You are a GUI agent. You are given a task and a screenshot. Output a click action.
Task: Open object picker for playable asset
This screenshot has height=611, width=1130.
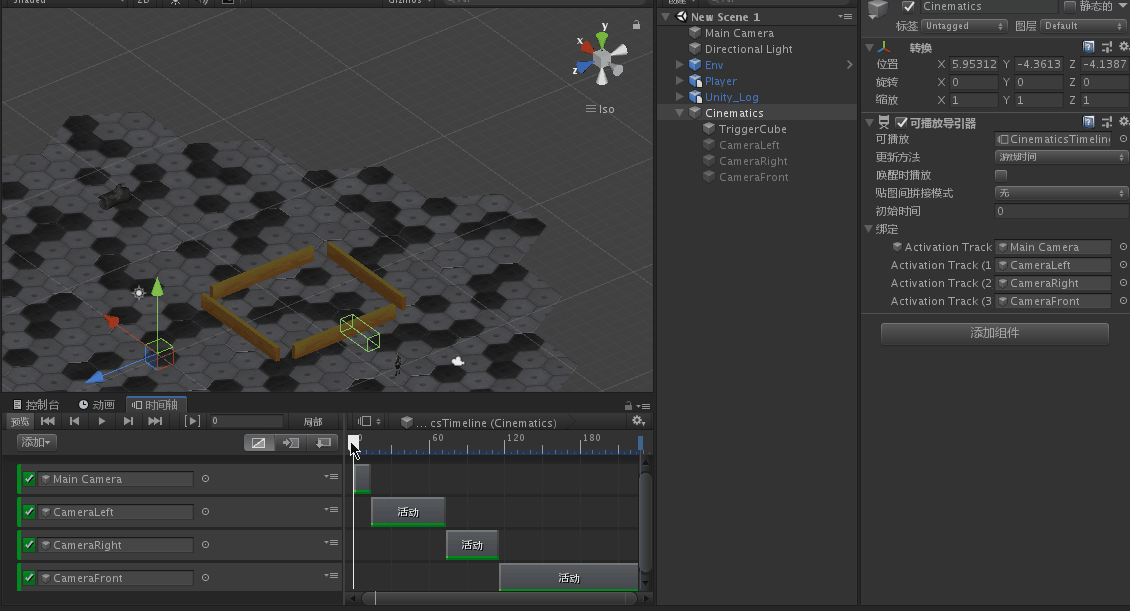click(x=1123, y=138)
